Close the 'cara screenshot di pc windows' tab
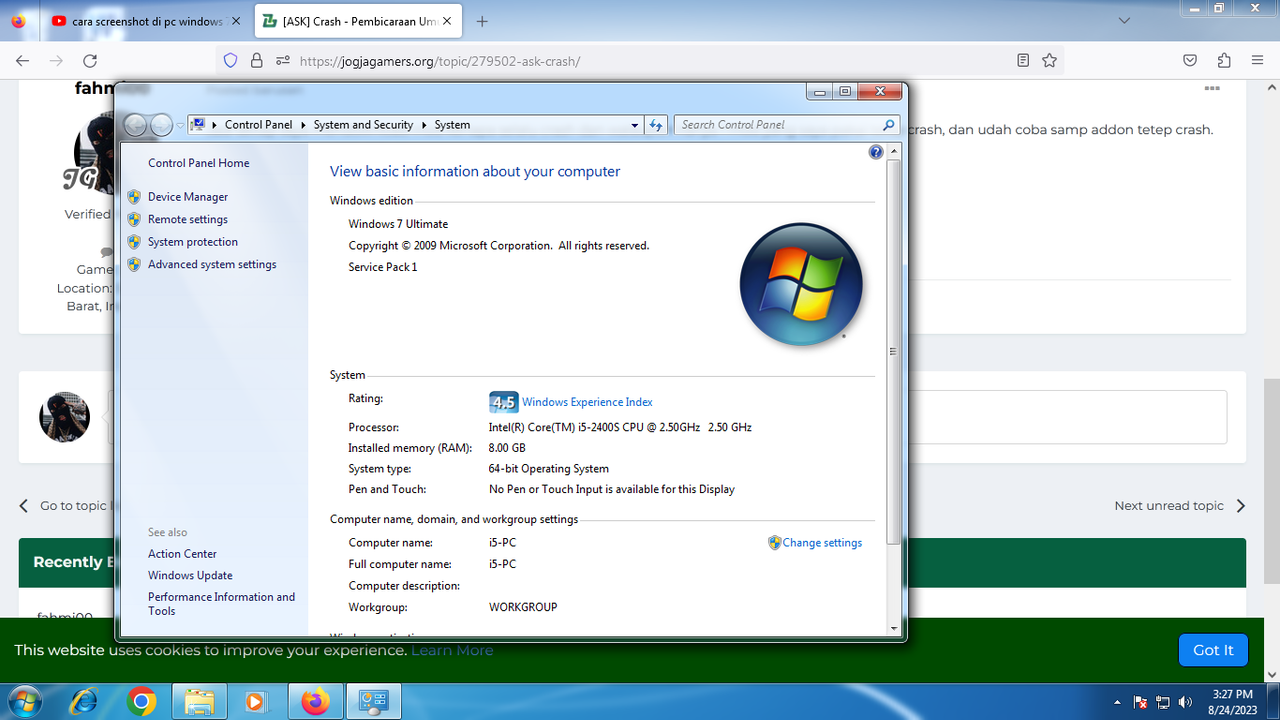 point(236,21)
